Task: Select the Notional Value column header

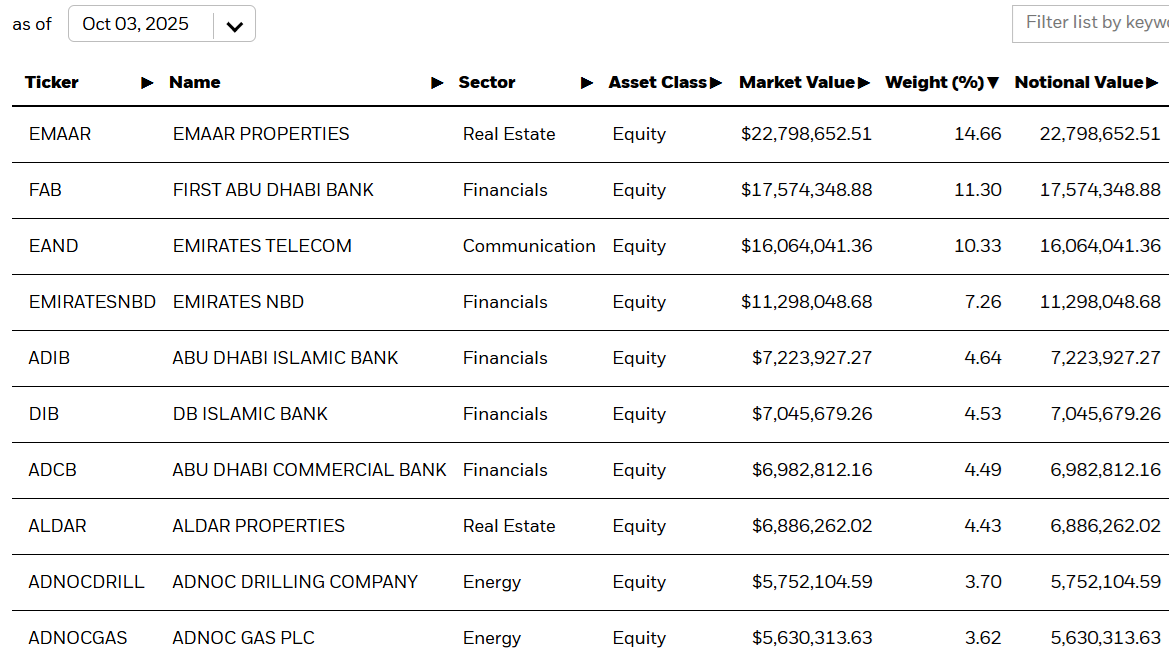Action: tap(1080, 82)
